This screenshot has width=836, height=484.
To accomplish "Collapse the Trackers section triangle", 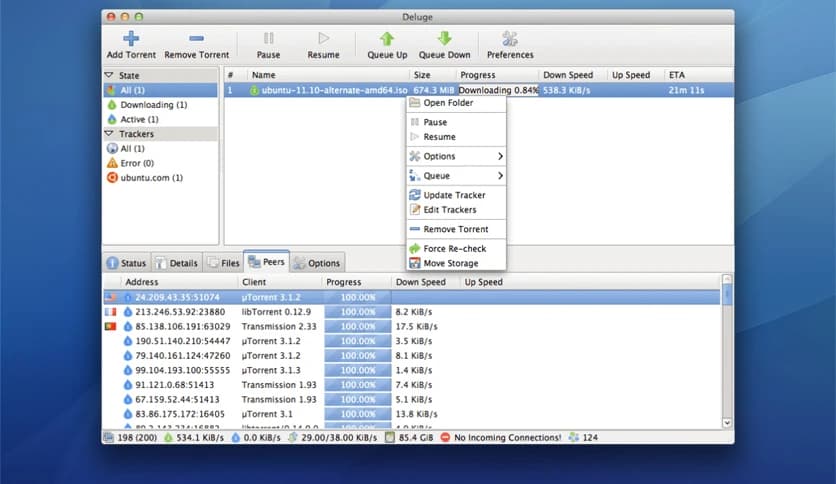I will [x=109, y=133].
